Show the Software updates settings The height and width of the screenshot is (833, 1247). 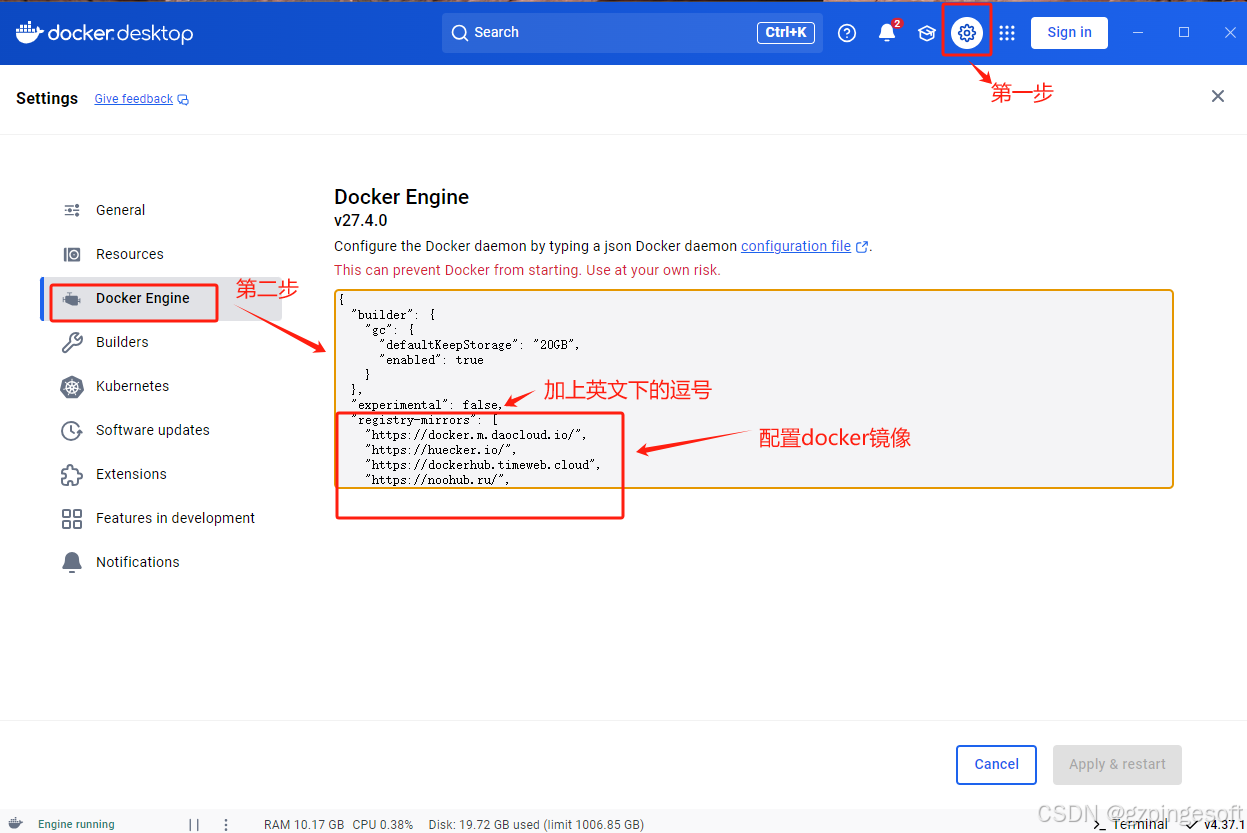click(161, 430)
